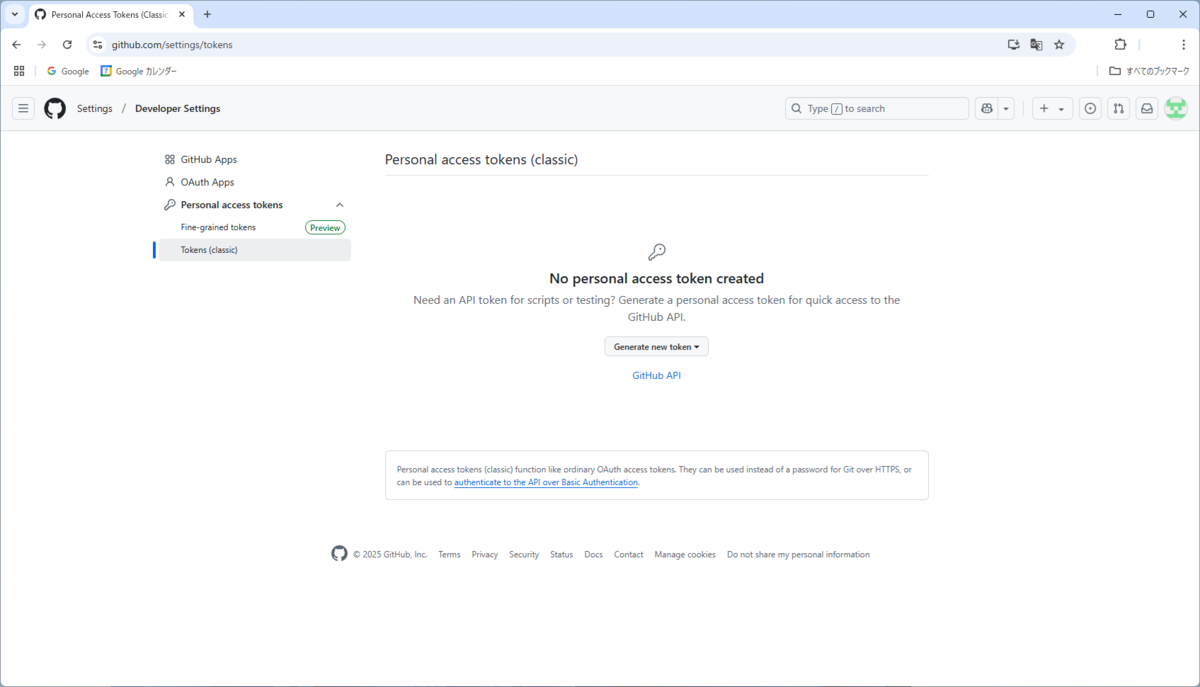Open Docs footer link

593,554
